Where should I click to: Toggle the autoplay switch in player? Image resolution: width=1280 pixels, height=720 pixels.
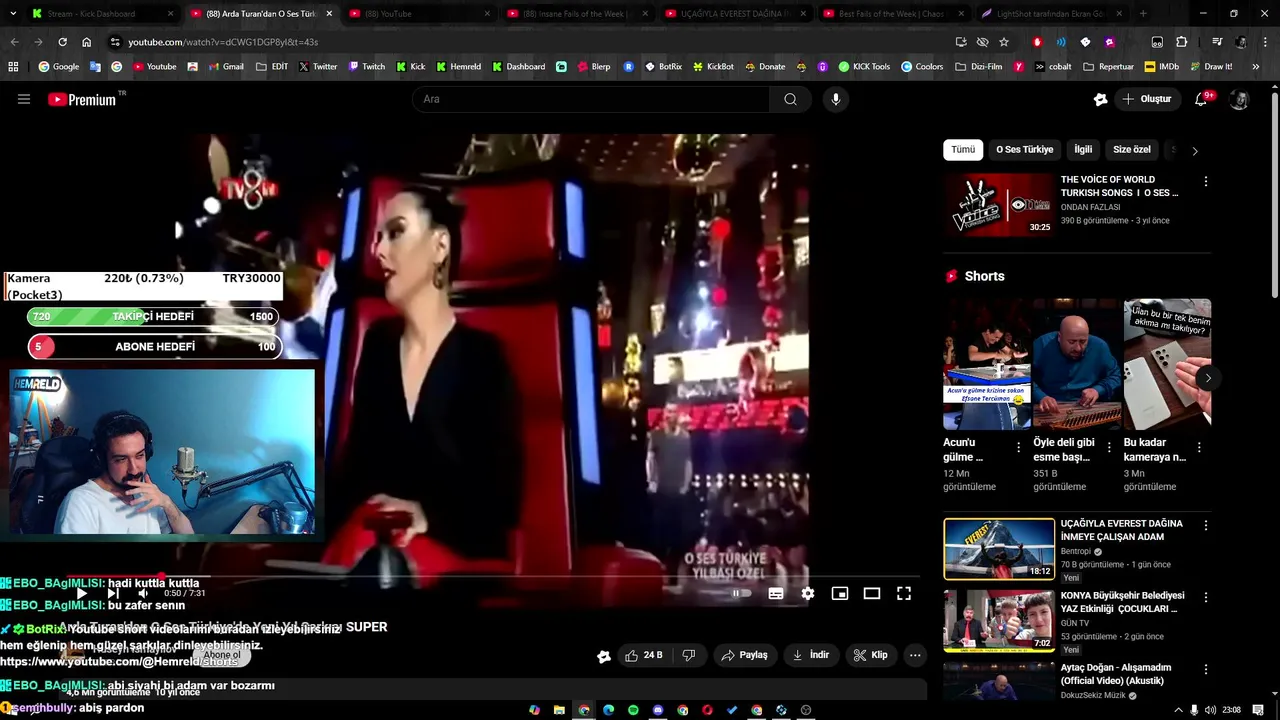pos(741,593)
